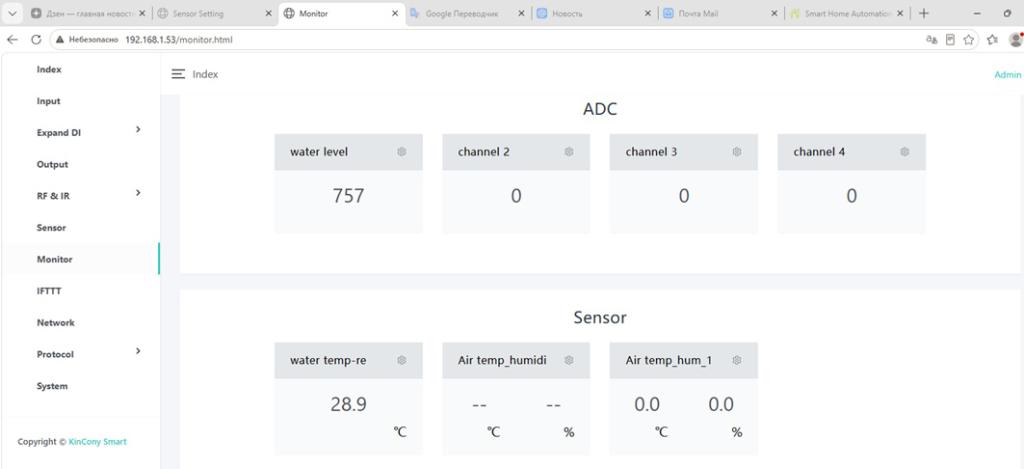Open water temp-re sensor gear settings

click(402, 360)
